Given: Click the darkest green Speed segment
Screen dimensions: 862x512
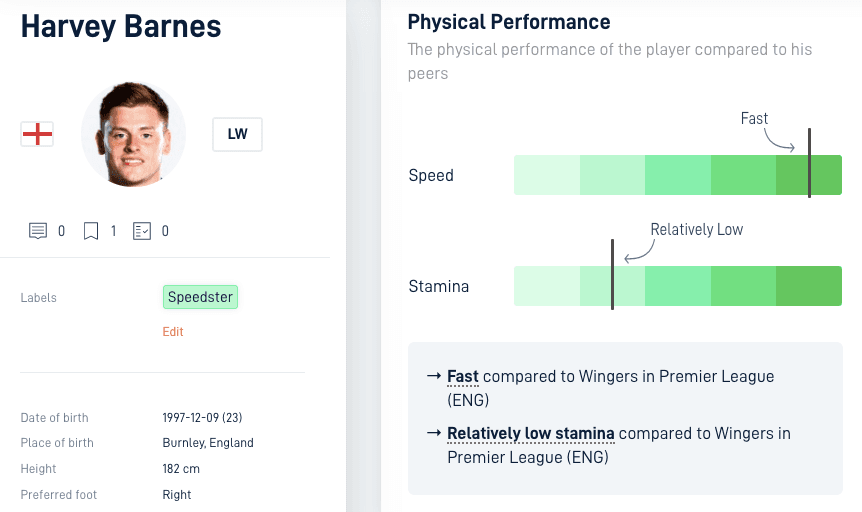Looking at the screenshot, I should click(x=809, y=175).
